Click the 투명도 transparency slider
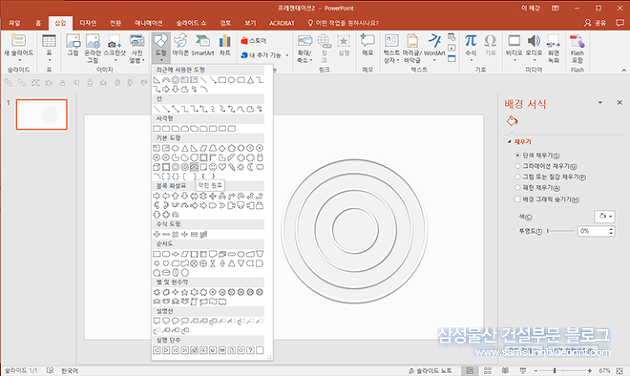 pos(561,231)
